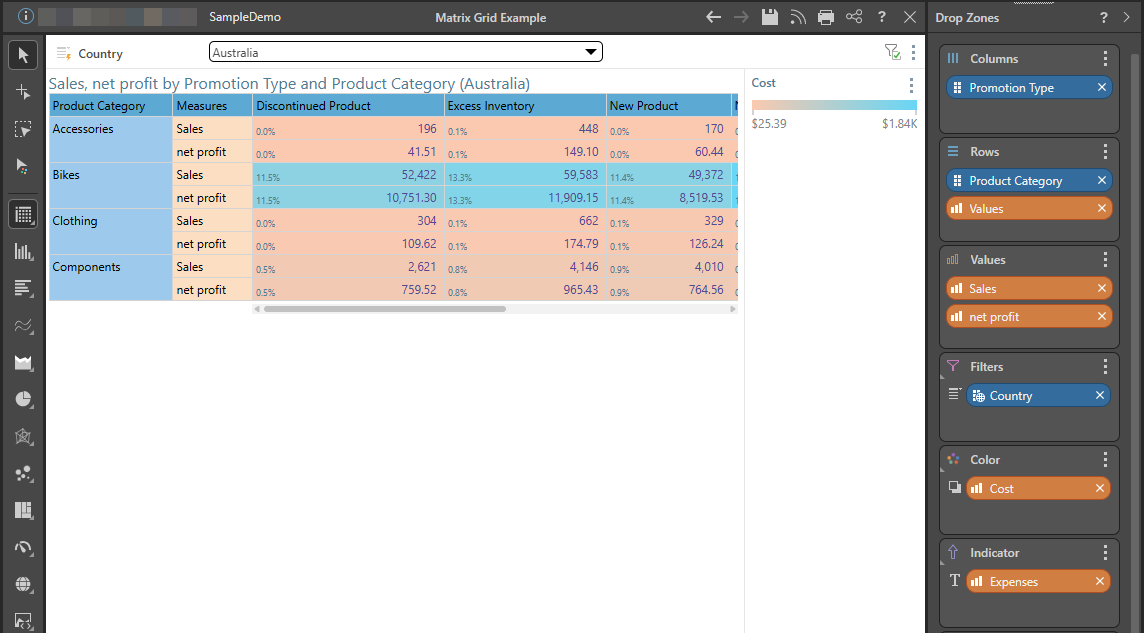Open the Columns drop zone options menu
The height and width of the screenshot is (633, 1144).
click(1105, 59)
